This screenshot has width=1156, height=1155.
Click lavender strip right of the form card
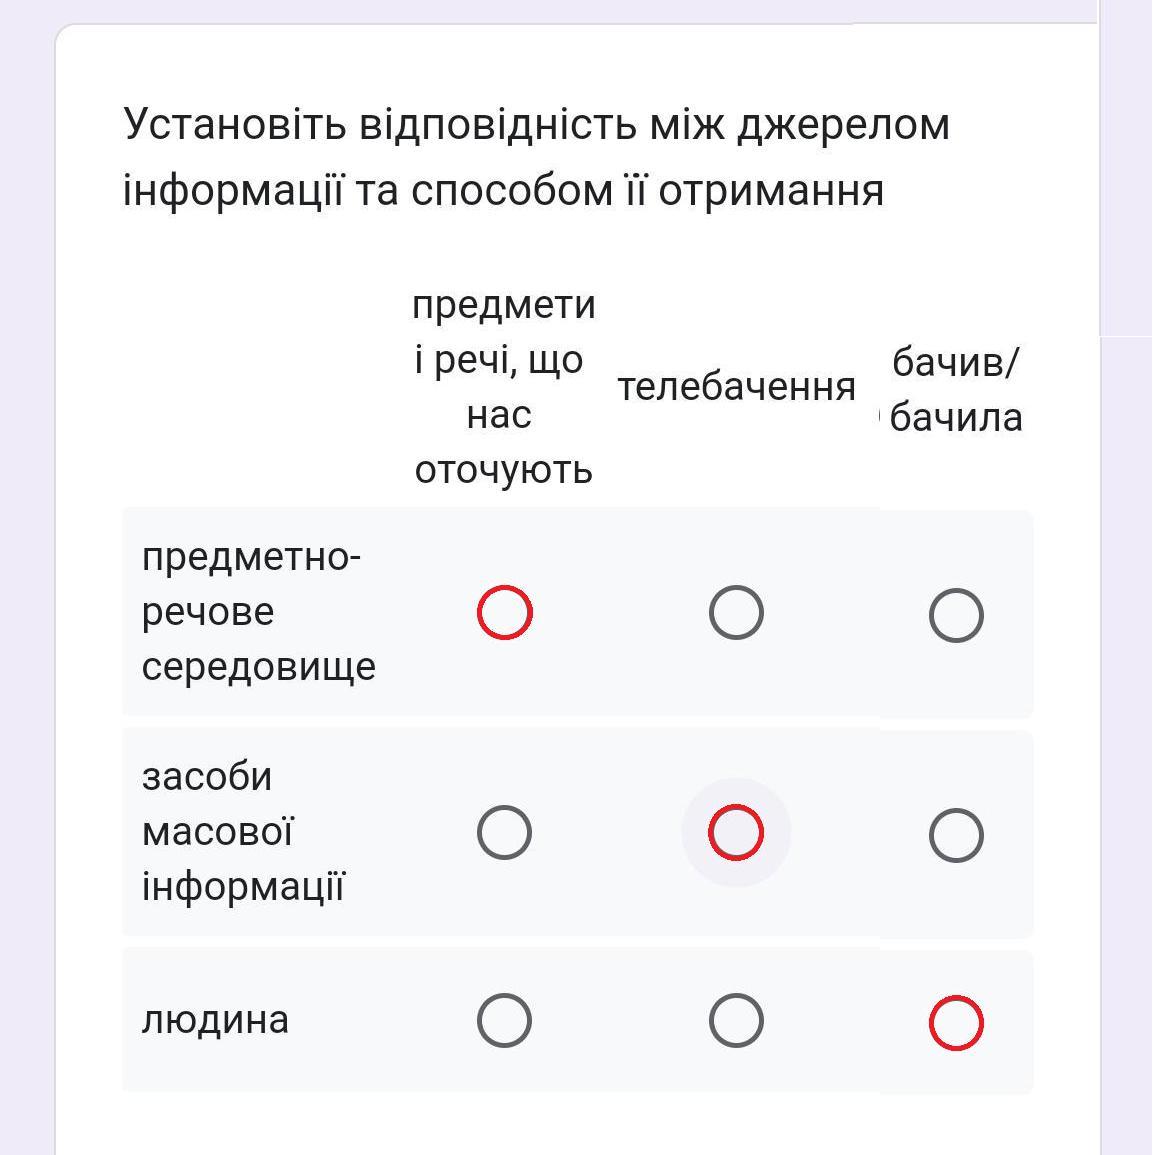pyautogui.click(x=1127, y=700)
